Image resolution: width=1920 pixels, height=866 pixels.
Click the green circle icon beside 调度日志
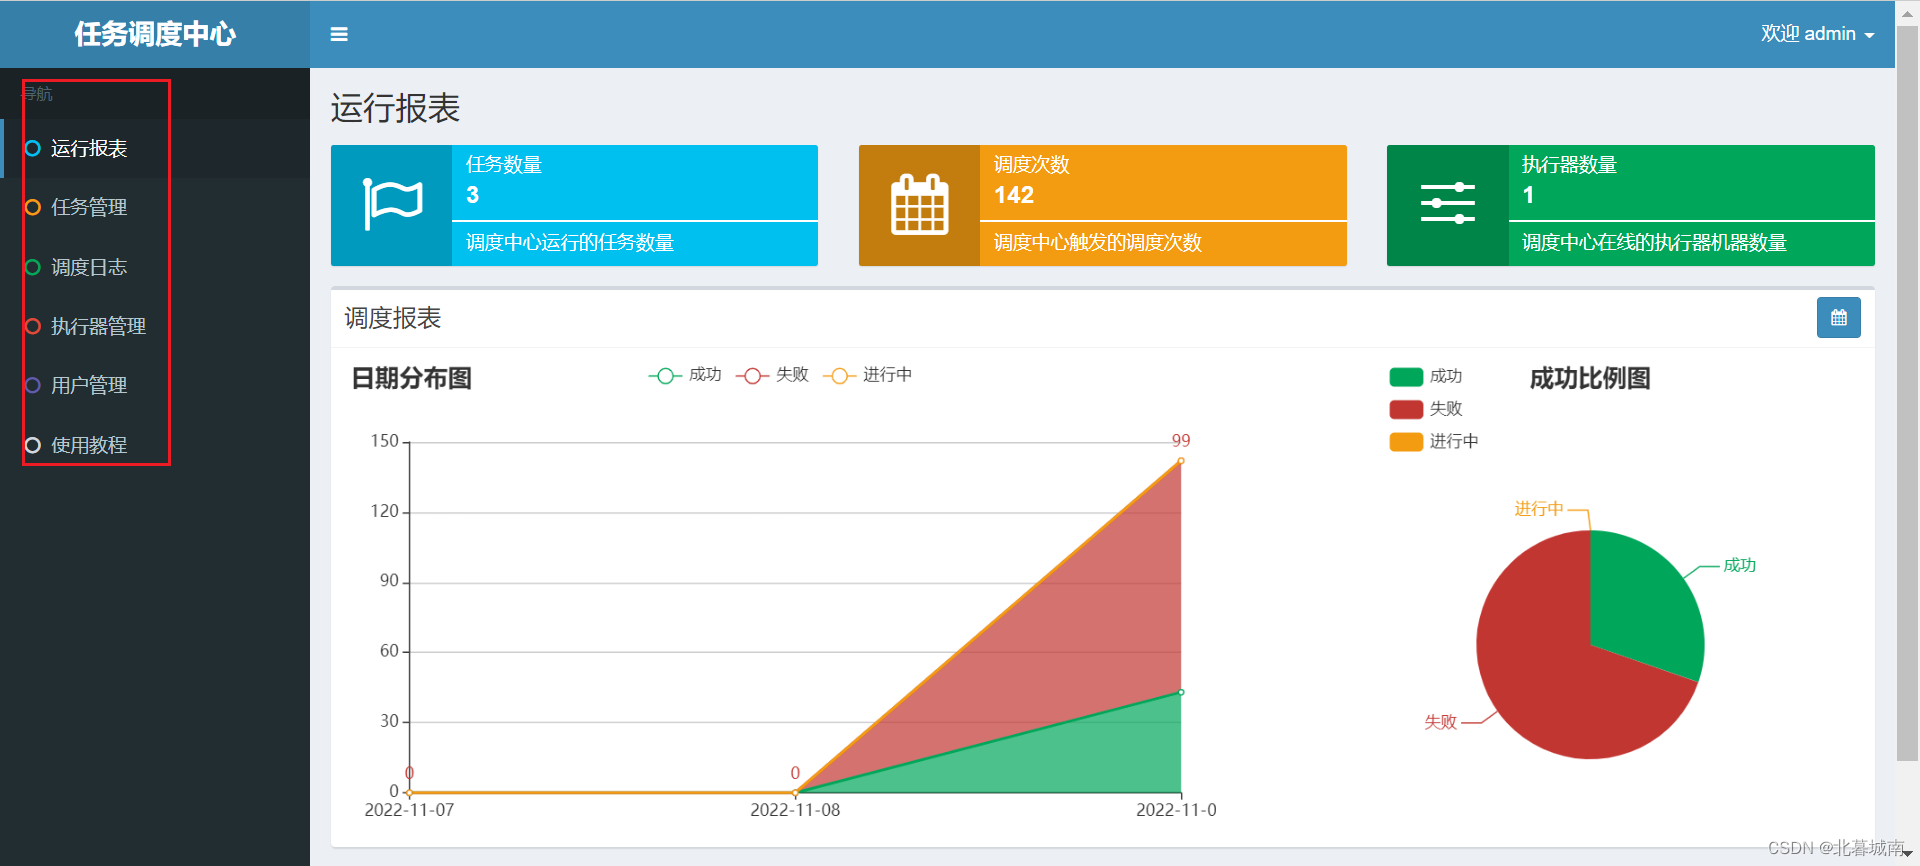[x=33, y=267]
